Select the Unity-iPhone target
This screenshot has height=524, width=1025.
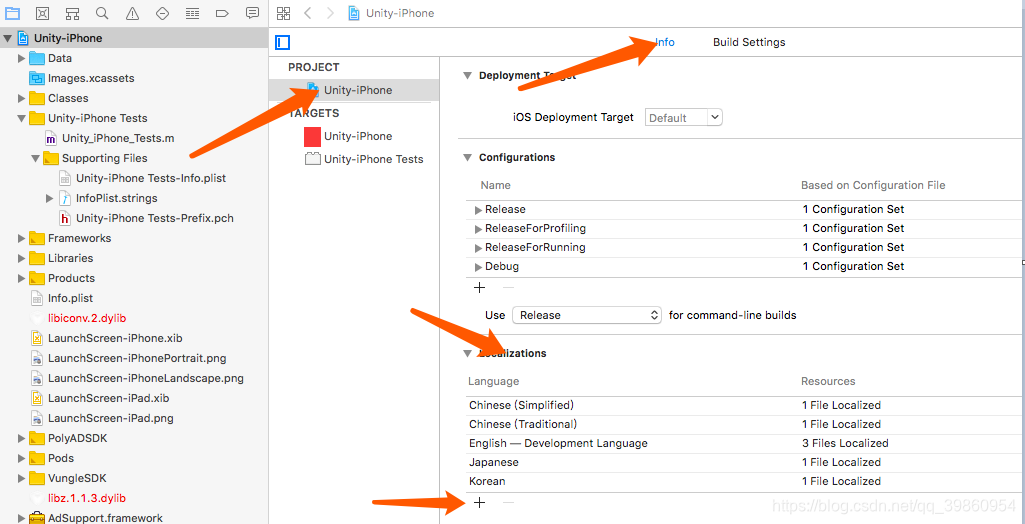tap(358, 137)
